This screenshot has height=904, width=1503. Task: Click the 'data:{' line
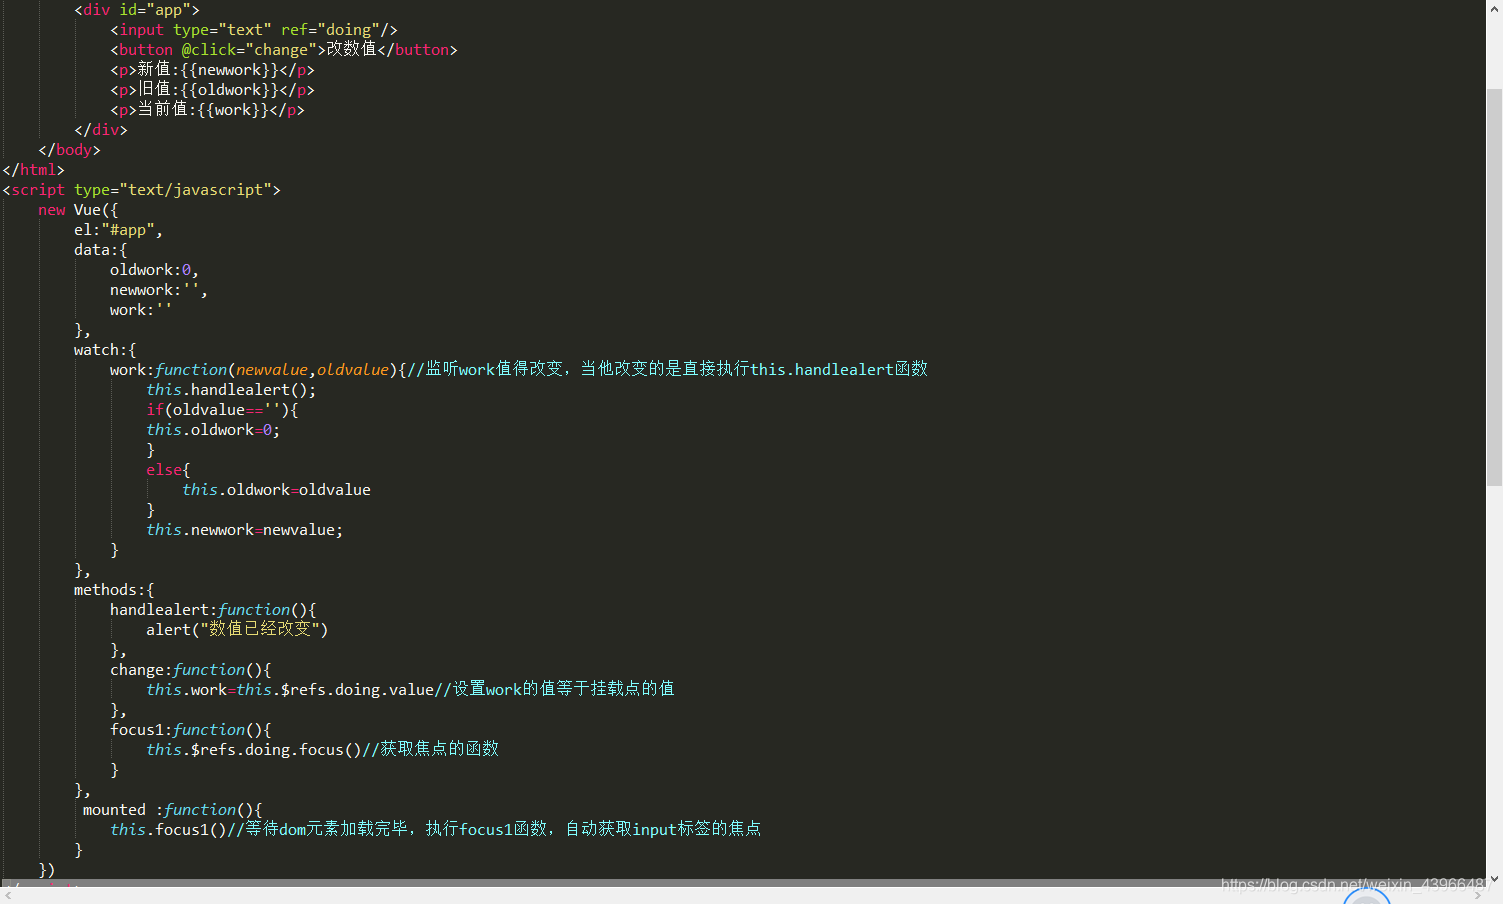[x=101, y=250]
